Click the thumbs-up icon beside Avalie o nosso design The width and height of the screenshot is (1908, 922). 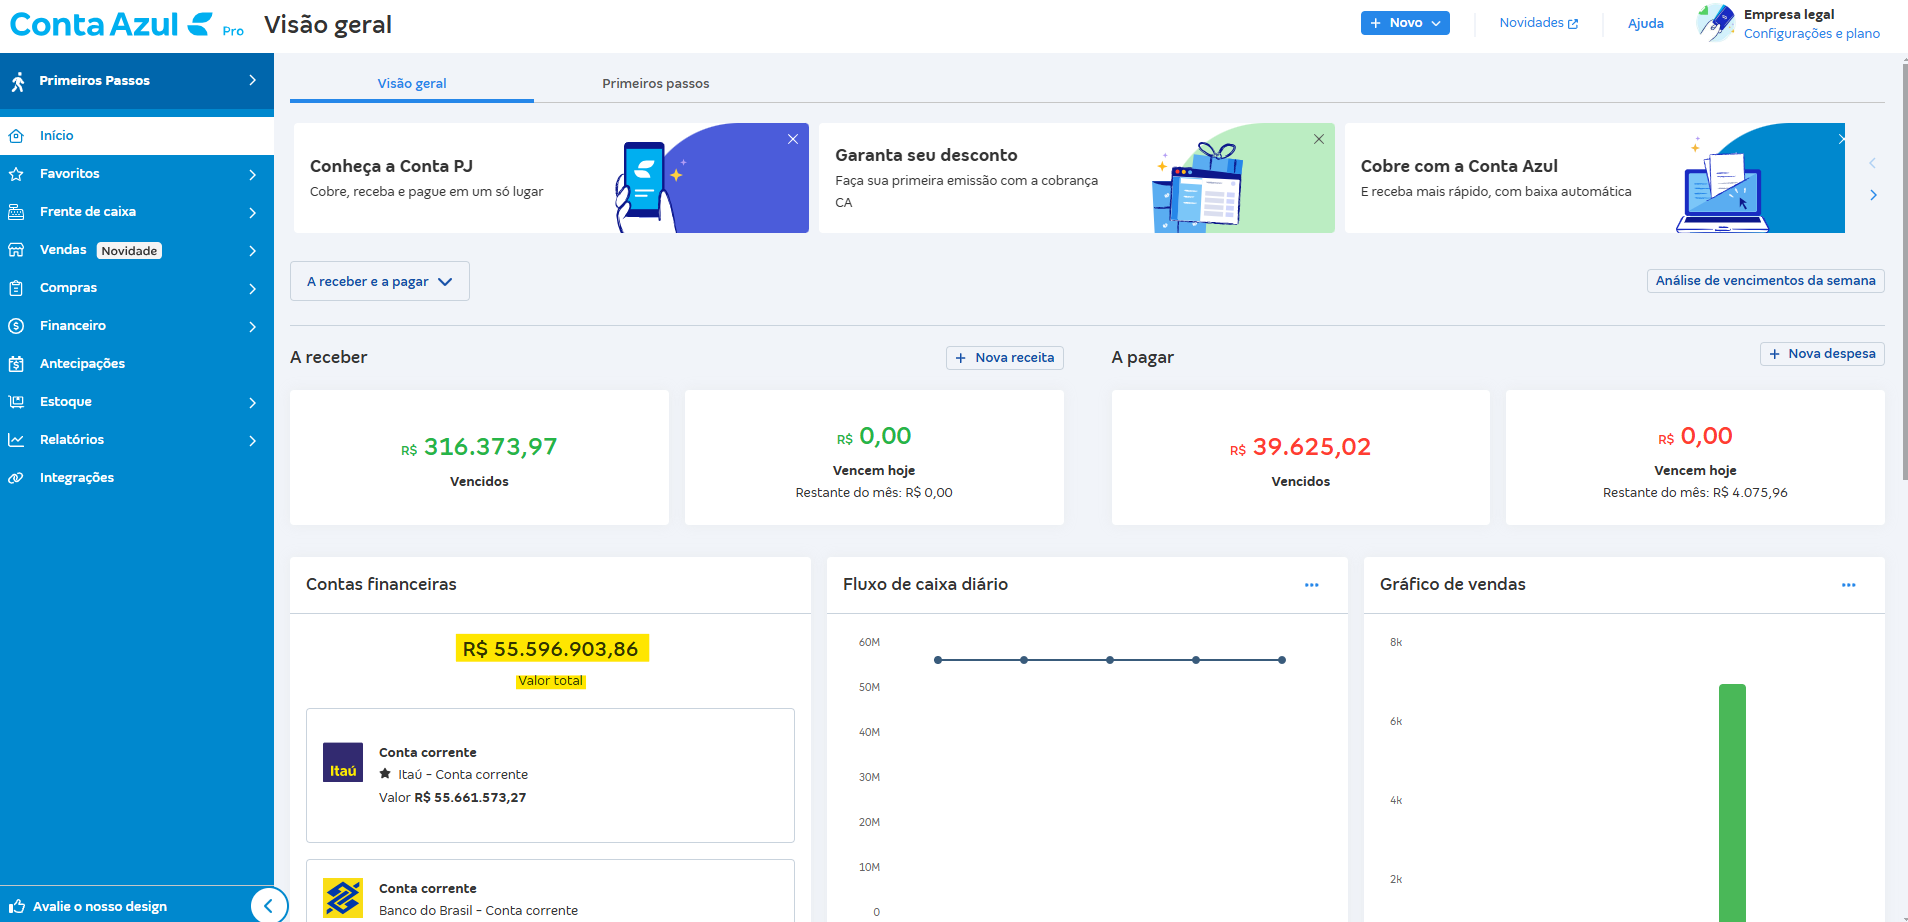tap(17, 906)
